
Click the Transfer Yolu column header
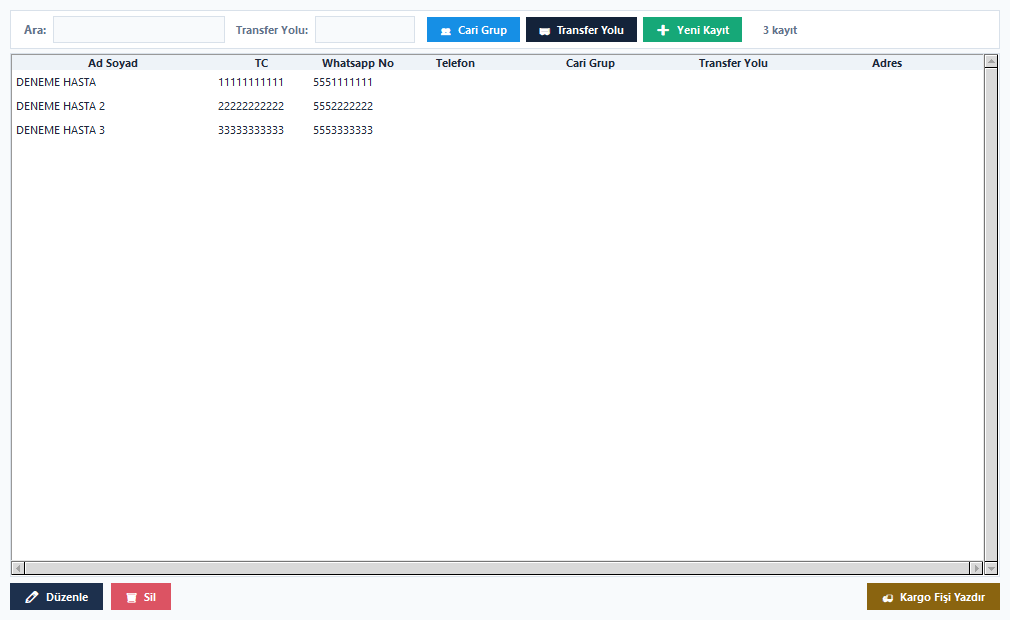coord(733,63)
